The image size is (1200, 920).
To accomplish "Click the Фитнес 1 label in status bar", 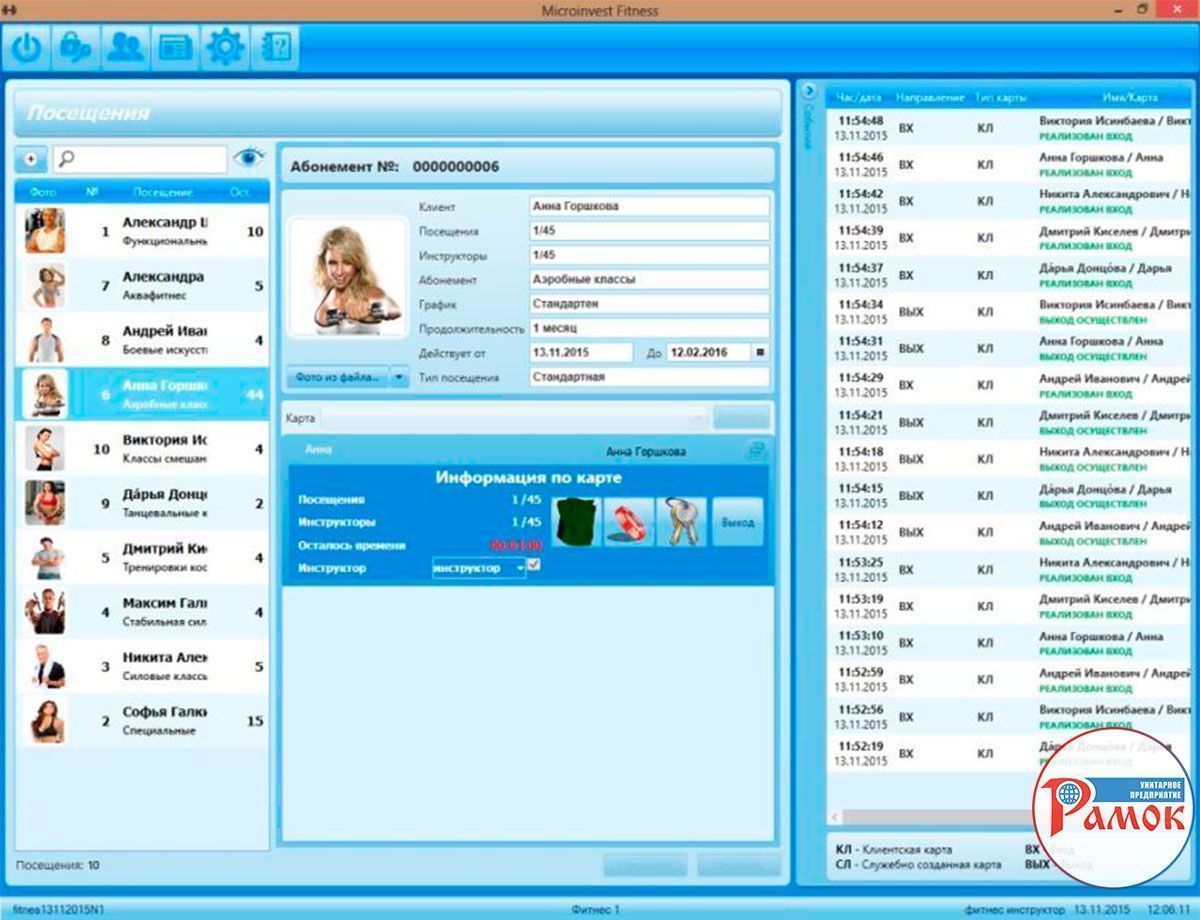I will pos(595,909).
